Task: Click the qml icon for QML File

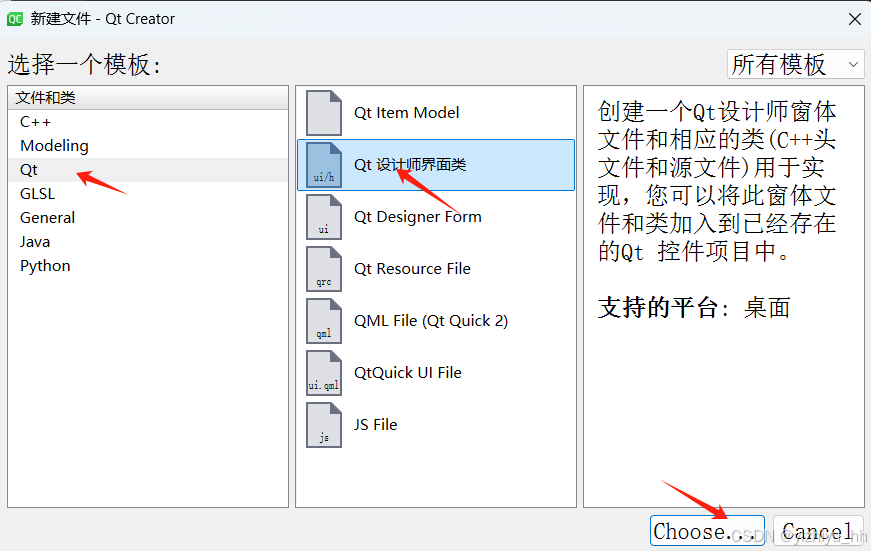Action: click(x=324, y=321)
